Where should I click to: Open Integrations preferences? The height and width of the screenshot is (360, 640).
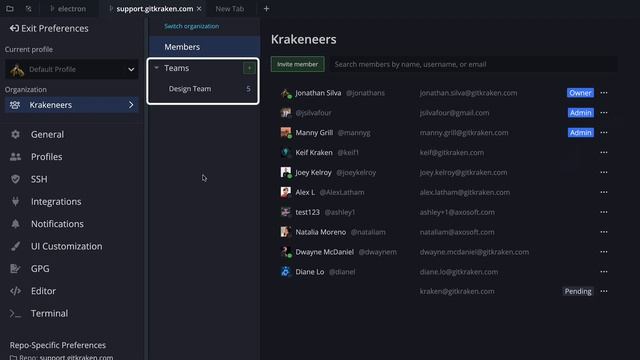pyautogui.click(x=56, y=201)
